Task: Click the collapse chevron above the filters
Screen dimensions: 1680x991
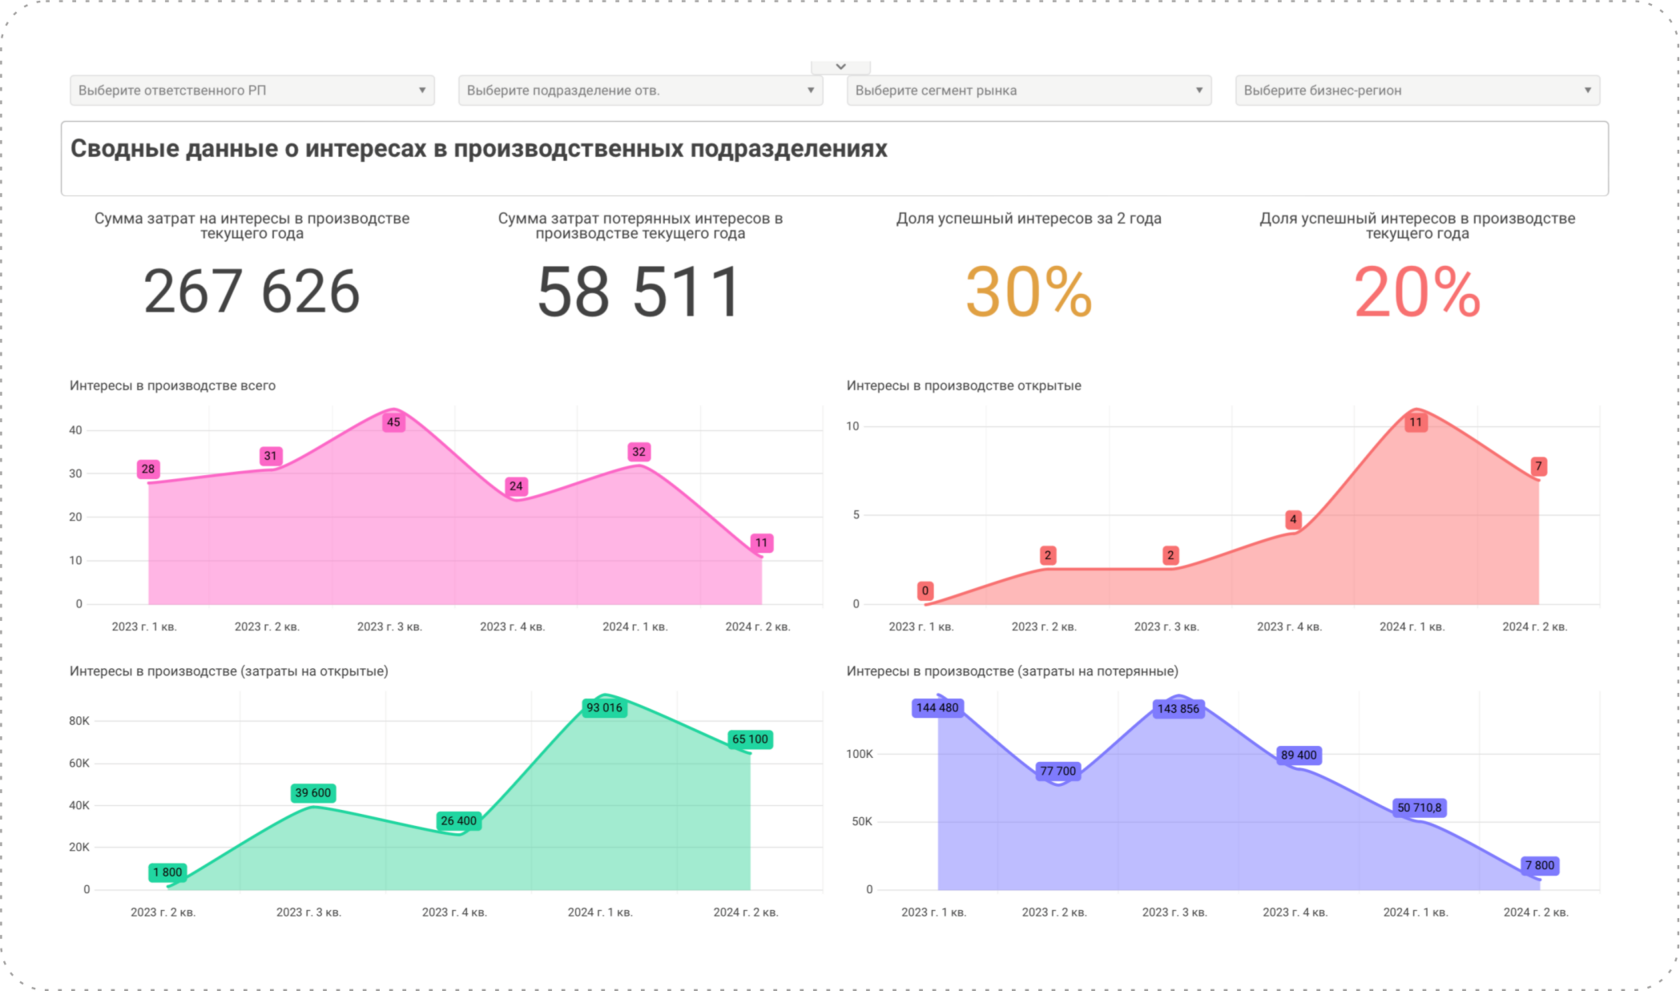Action: coord(840,67)
